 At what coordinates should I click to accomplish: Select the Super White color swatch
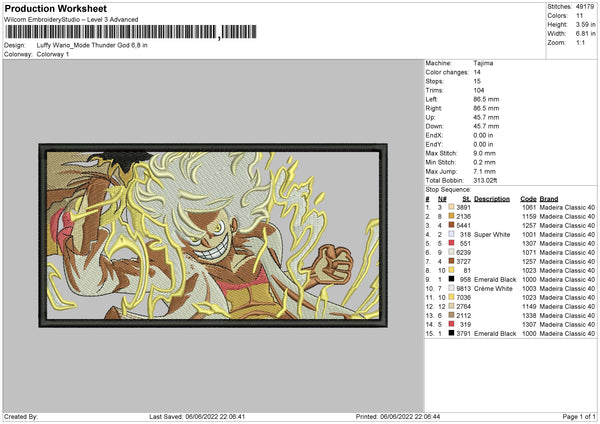coord(451,234)
